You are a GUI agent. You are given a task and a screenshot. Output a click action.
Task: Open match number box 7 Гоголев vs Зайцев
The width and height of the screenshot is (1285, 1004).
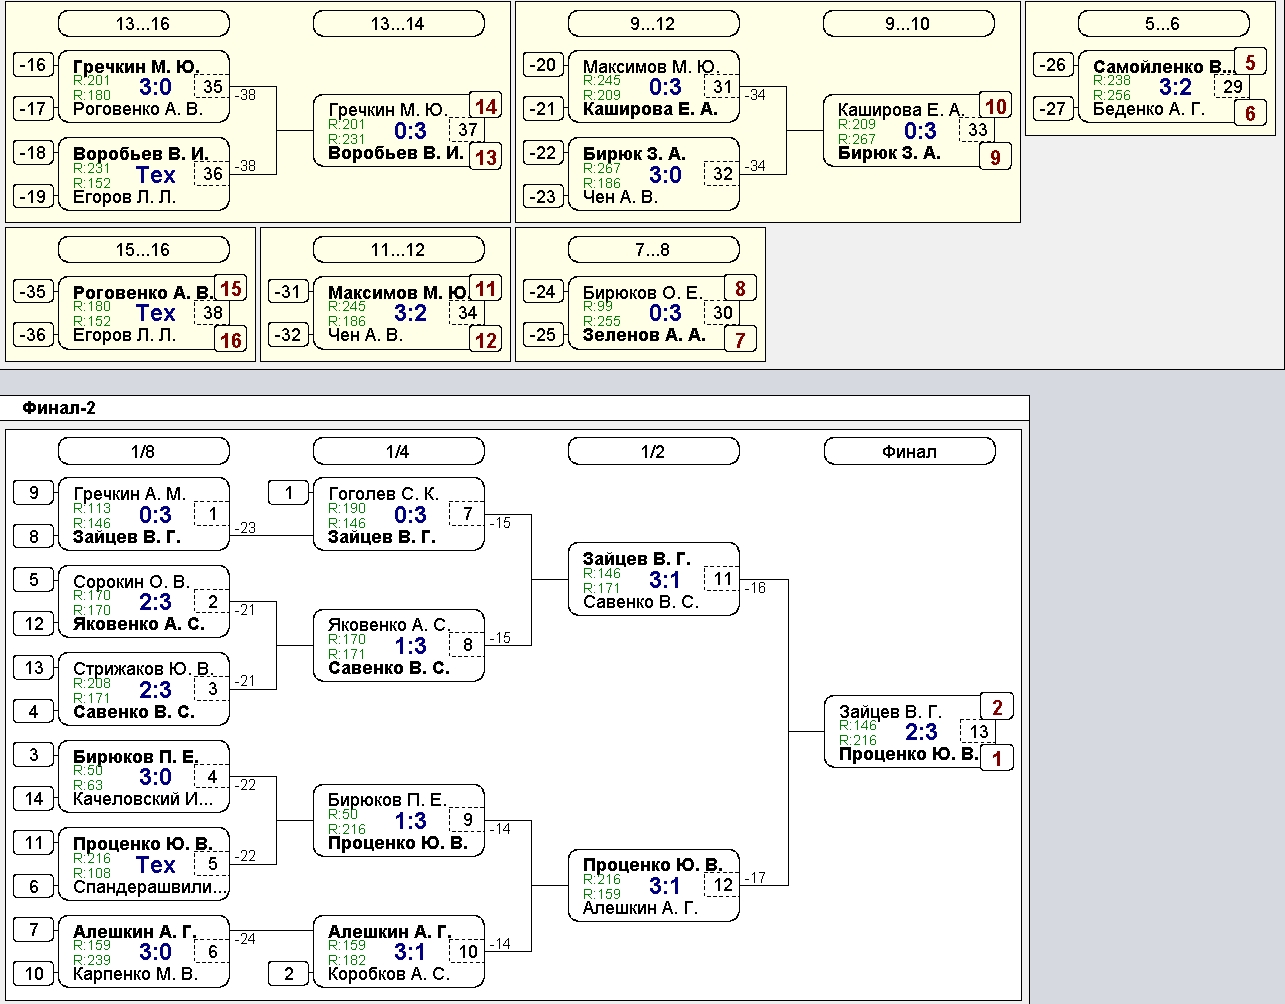468,514
